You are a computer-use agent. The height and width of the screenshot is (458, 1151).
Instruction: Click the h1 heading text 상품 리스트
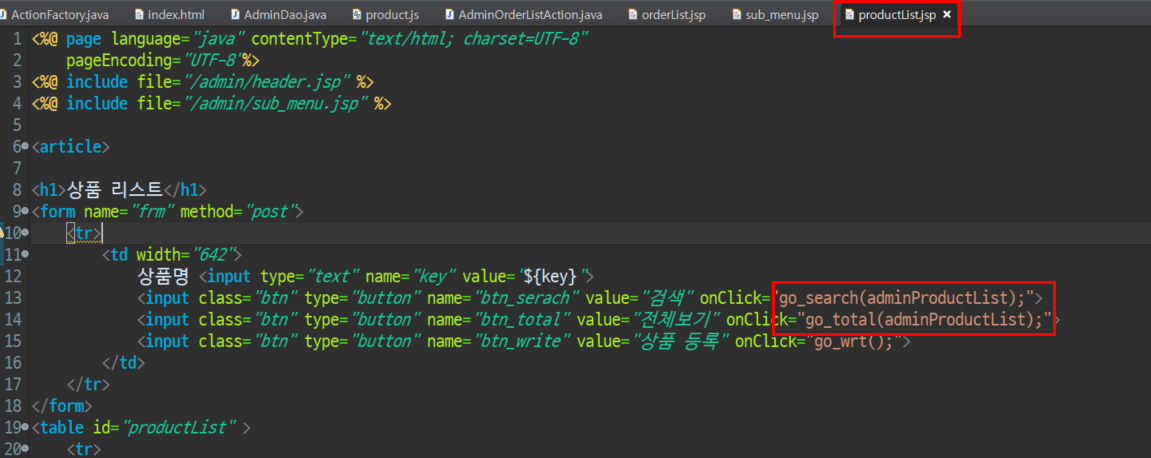(x=114, y=190)
